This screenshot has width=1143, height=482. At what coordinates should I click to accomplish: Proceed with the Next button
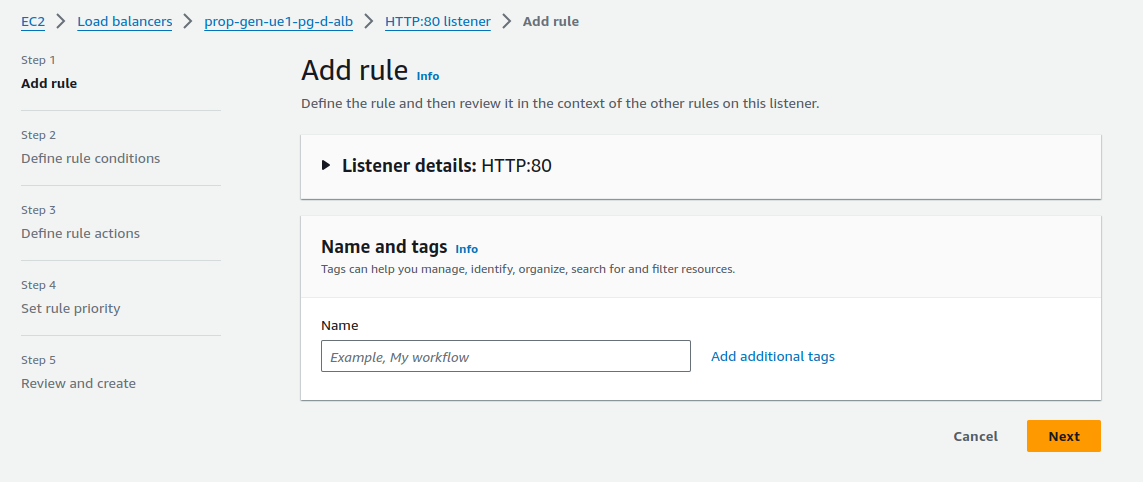coord(1064,436)
